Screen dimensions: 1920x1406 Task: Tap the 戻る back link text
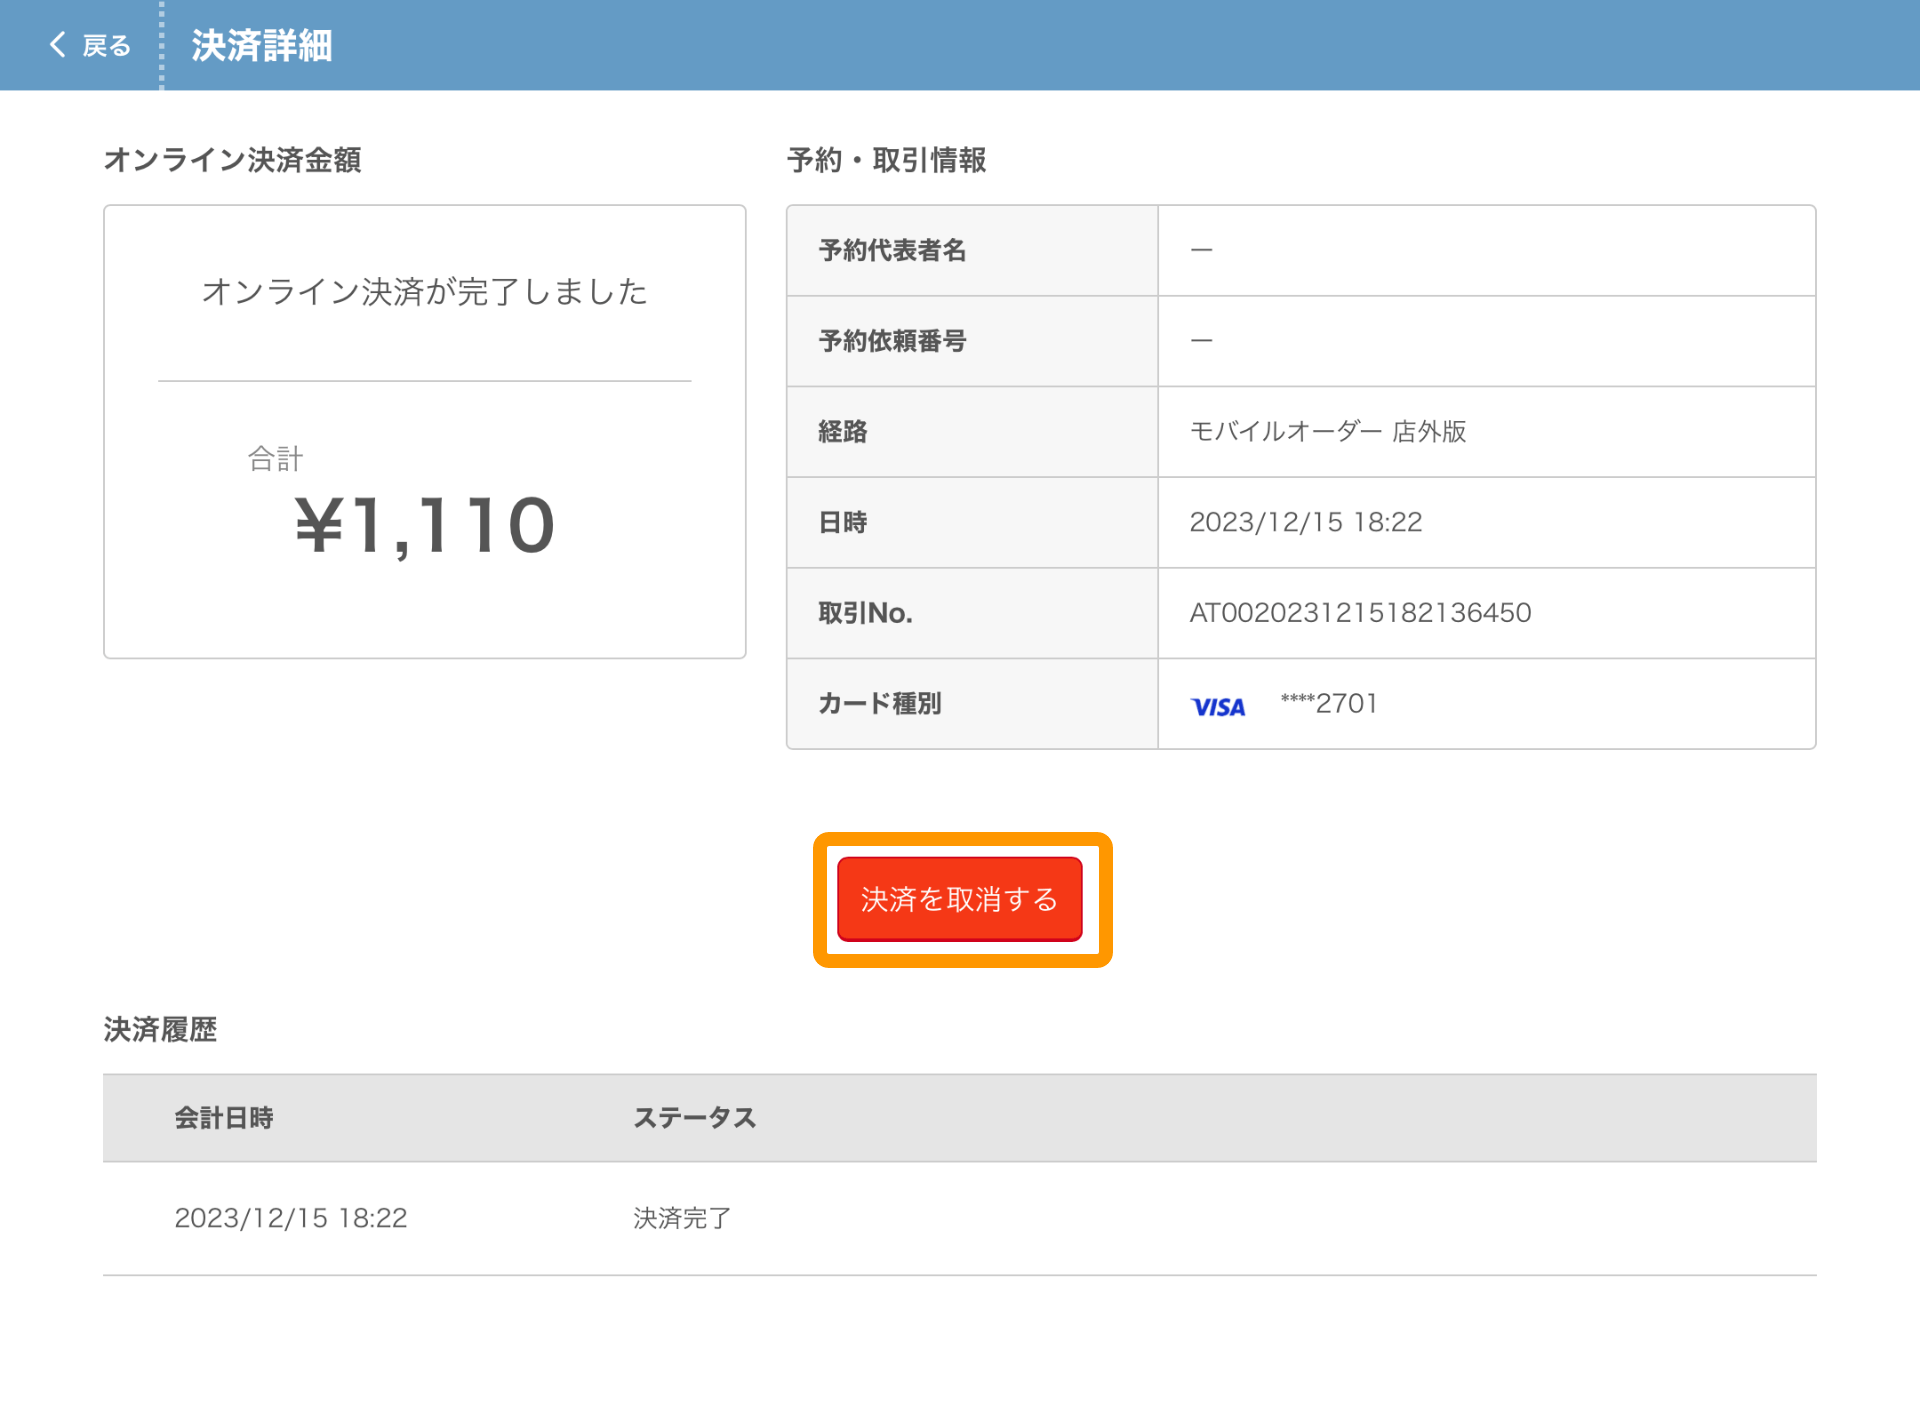(x=106, y=46)
